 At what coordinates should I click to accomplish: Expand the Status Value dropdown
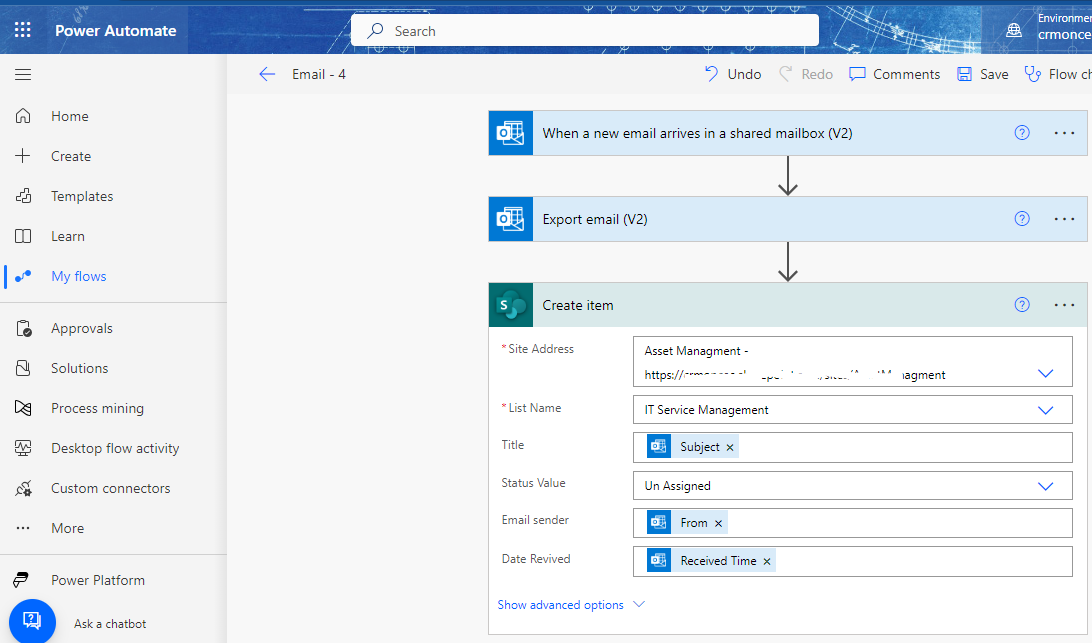[1045, 486]
